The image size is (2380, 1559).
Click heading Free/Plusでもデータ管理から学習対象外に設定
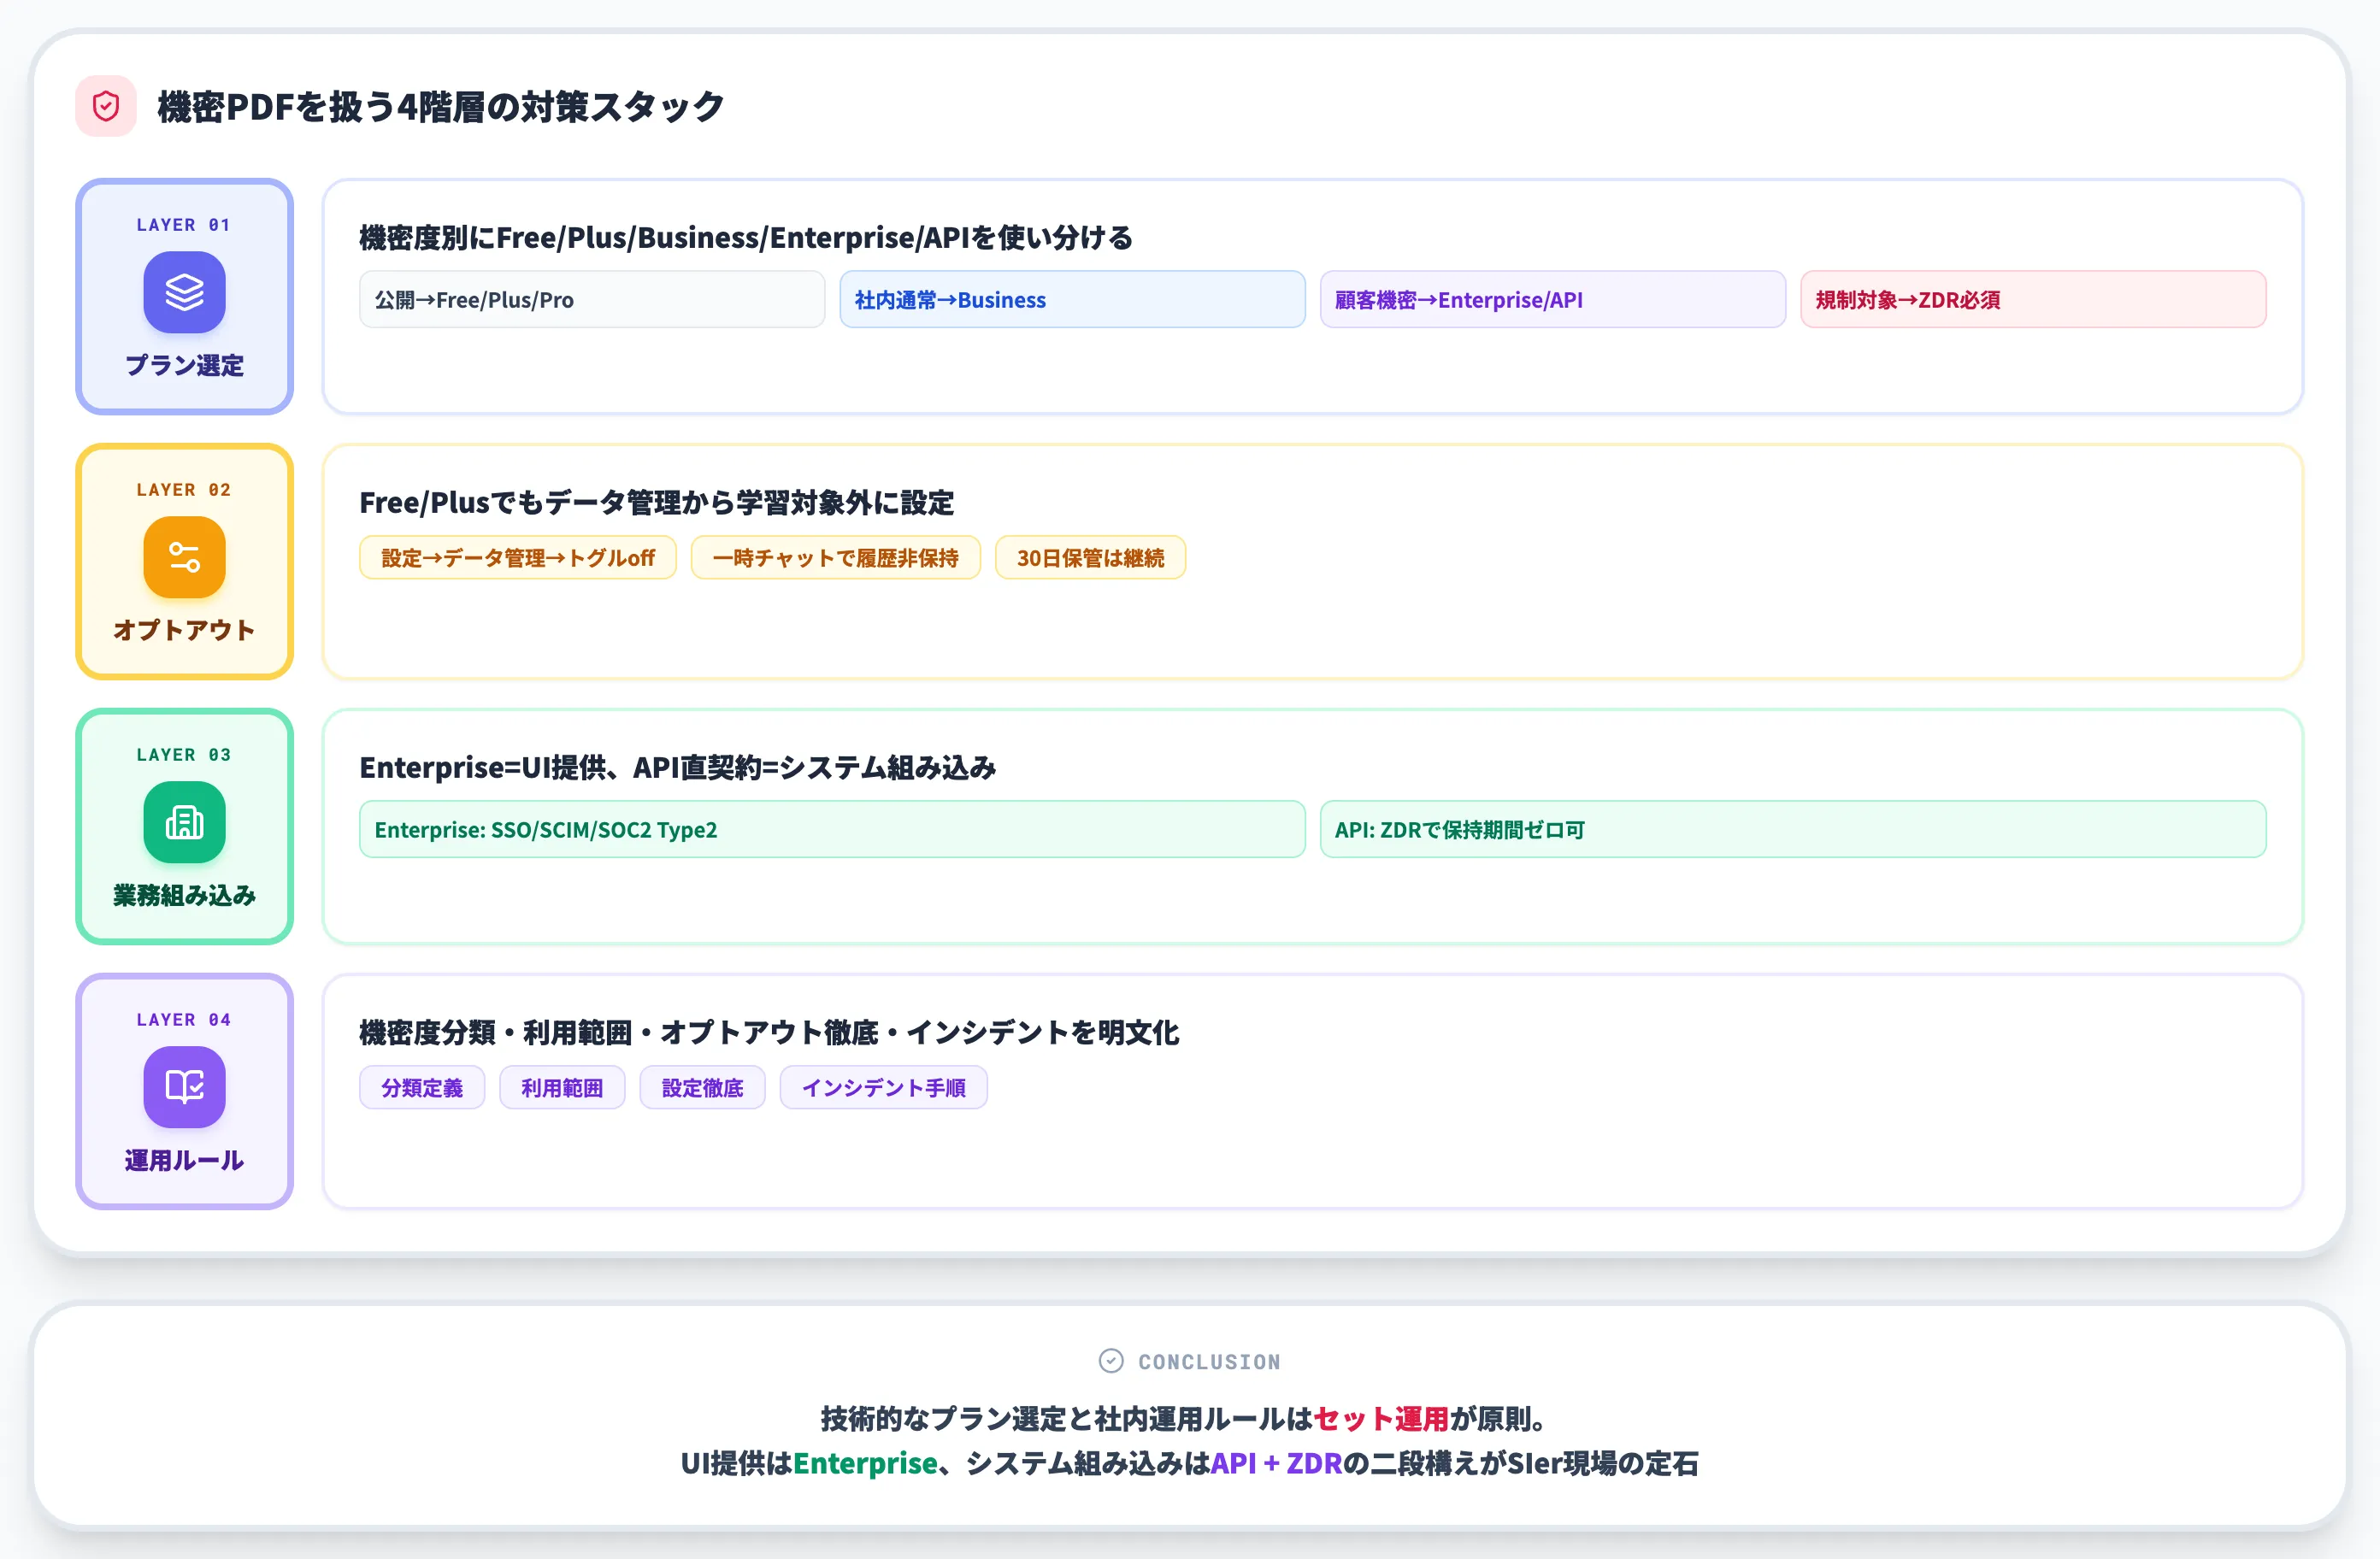point(656,502)
